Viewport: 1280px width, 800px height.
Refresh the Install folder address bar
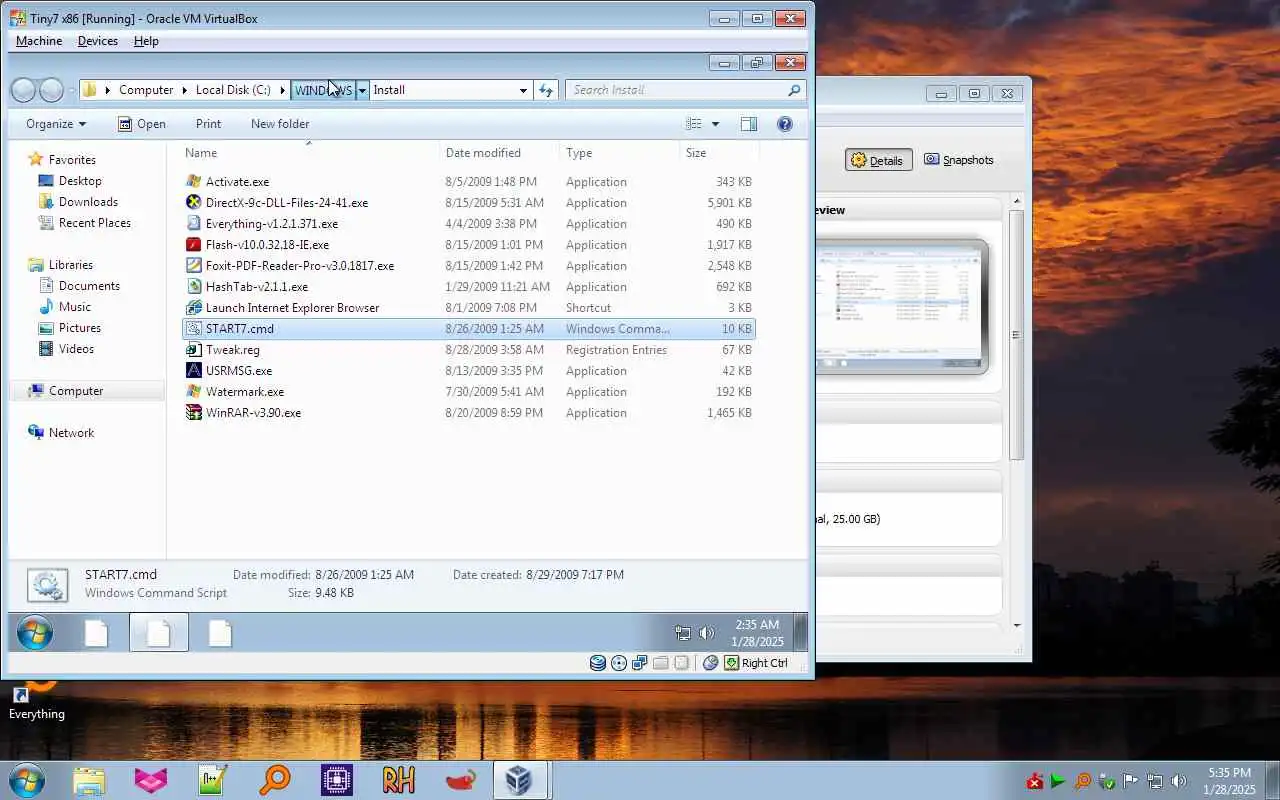[546, 90]
